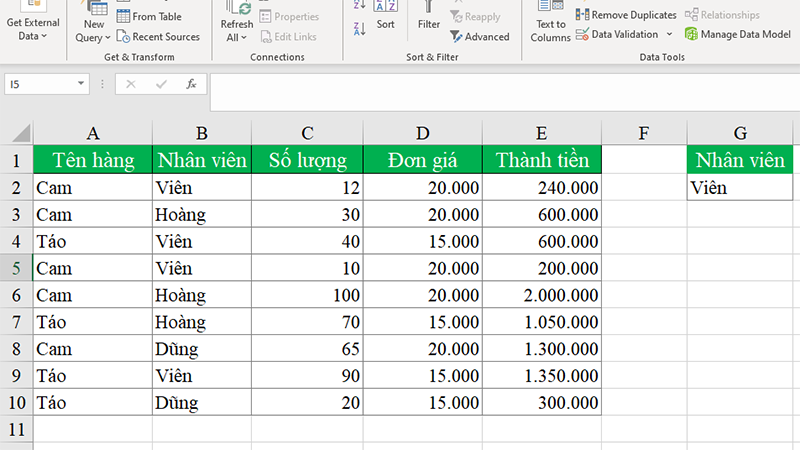Open the Sort dialog
The image size is (800, 450).
385,15
